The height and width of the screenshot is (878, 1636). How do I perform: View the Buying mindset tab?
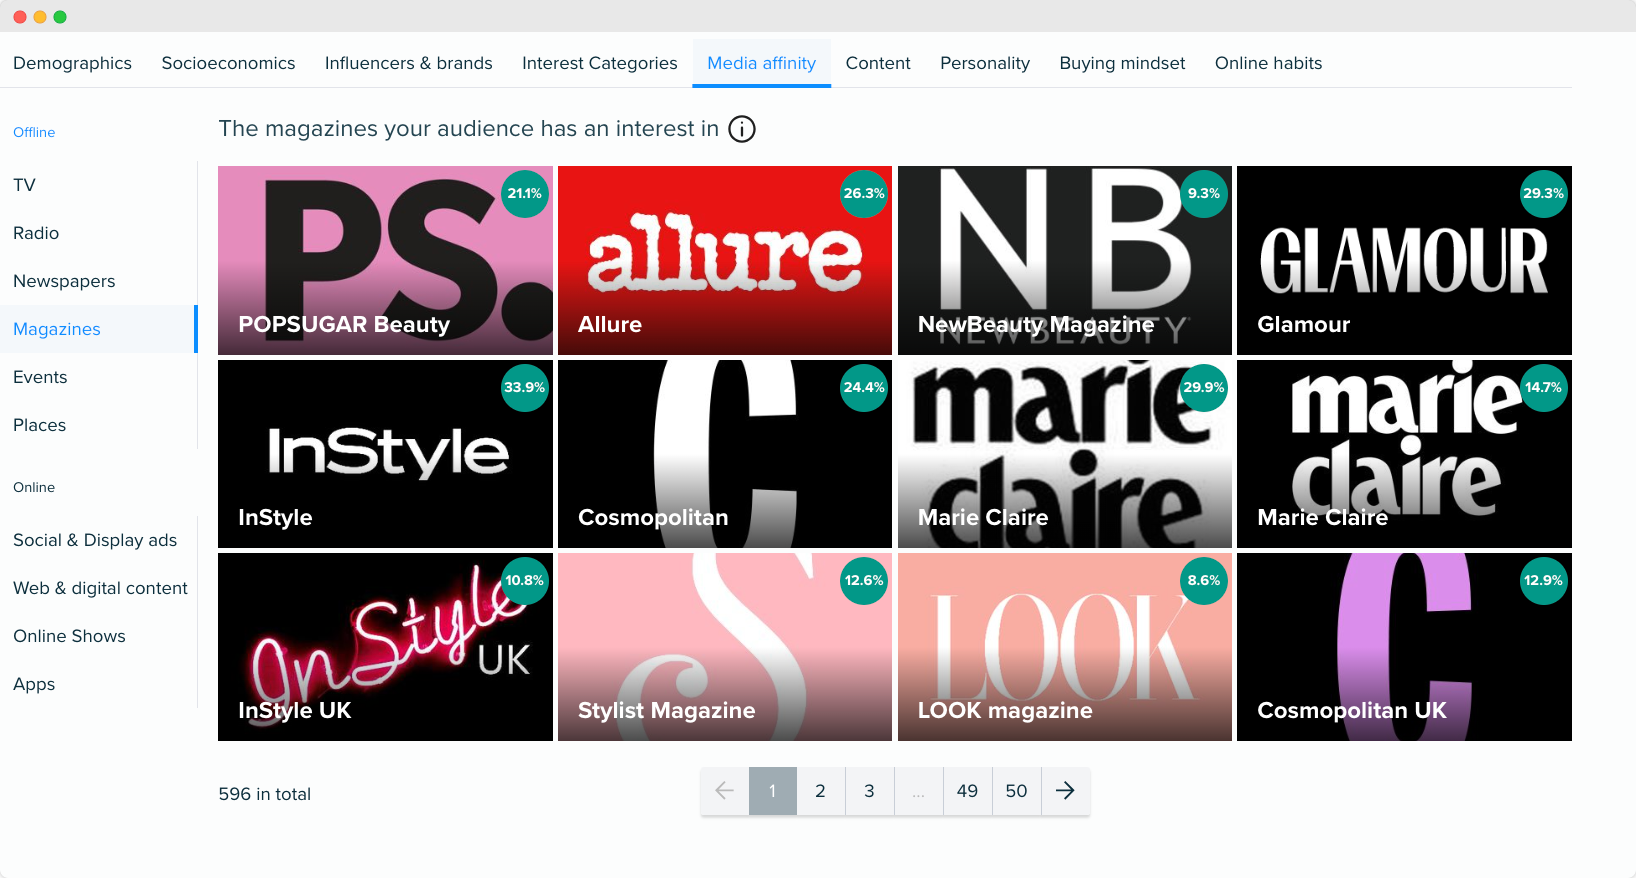coord(1122,63)
